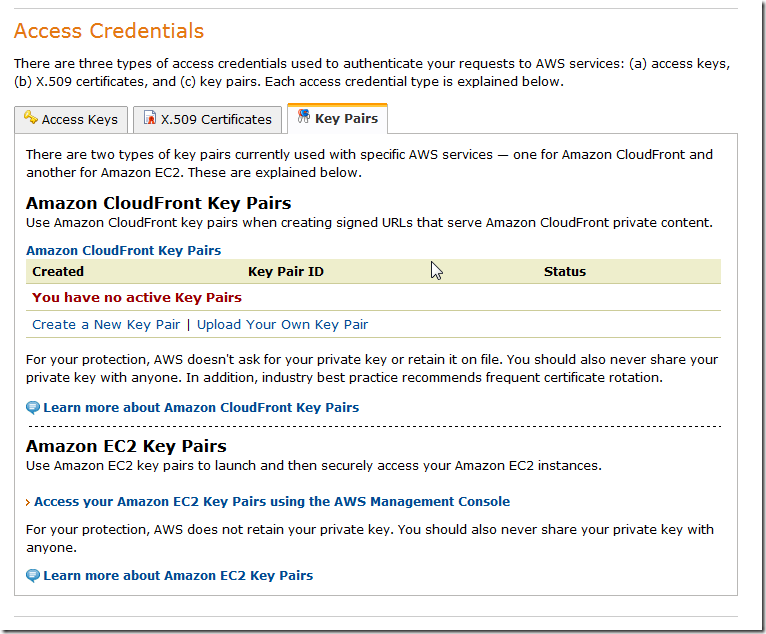Click the key icon on Access Keys tab

[30, 118]
